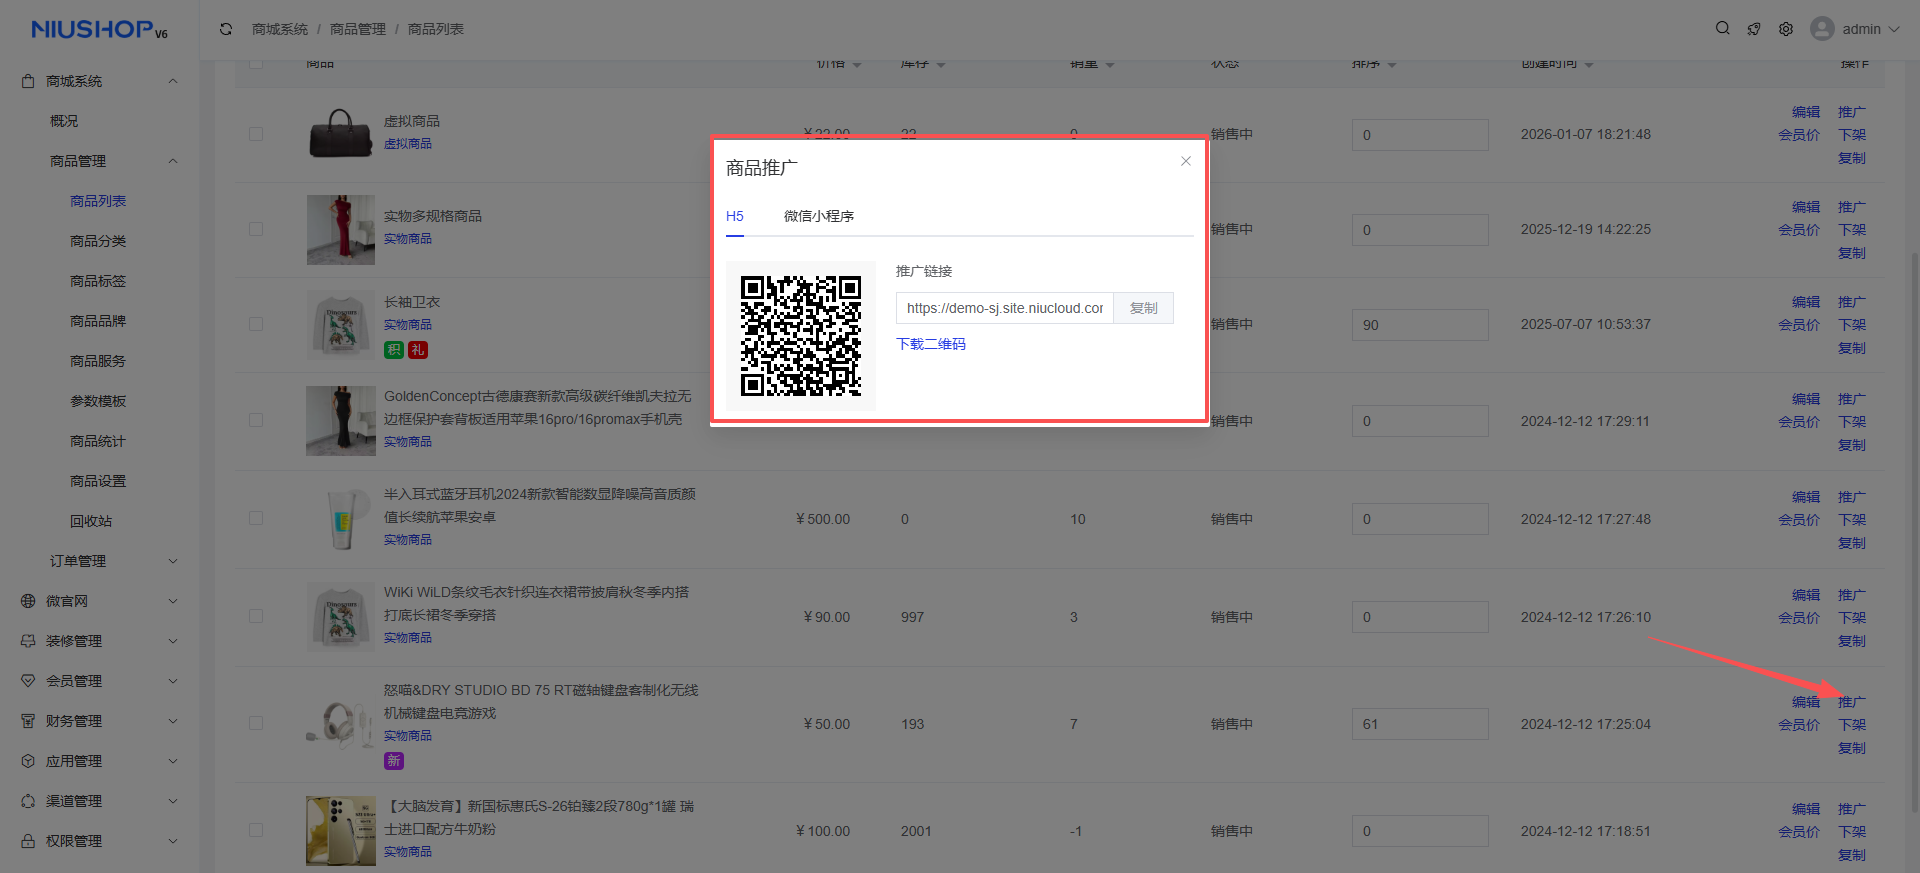Image resolution: width=1920 pixels, height=873 pixels.
Task: Click the QR code image in dialog
Action: pos(800,336)
